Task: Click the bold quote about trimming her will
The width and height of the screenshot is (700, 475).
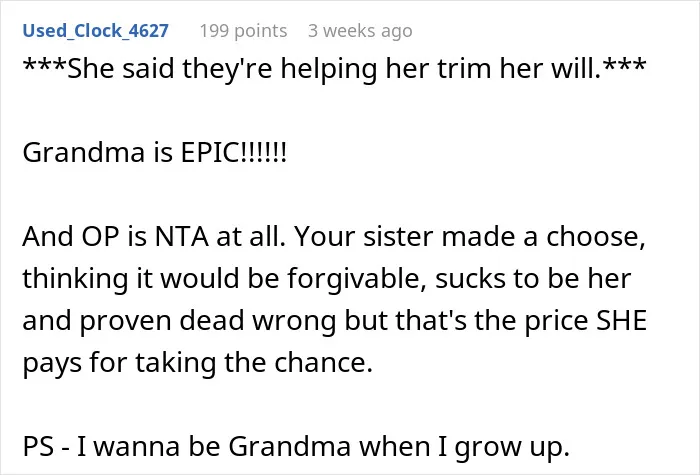Action: [x=334, y=69]
